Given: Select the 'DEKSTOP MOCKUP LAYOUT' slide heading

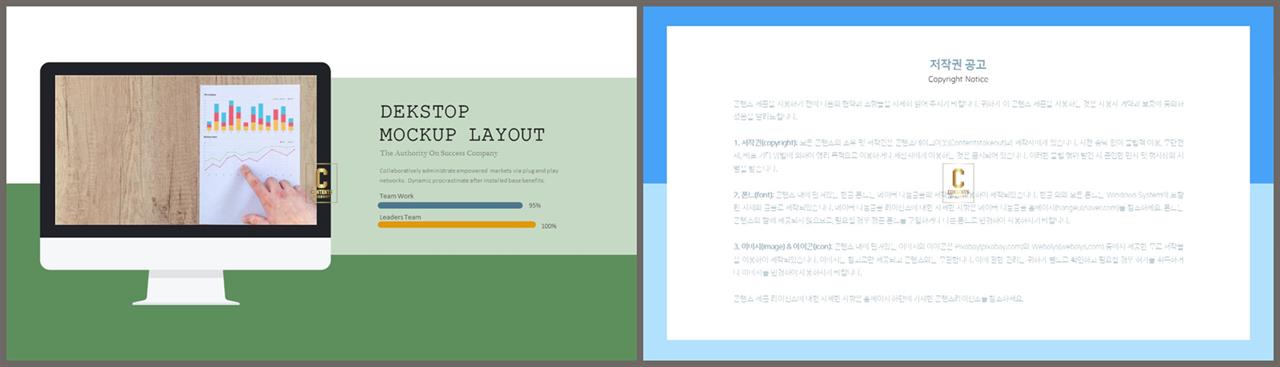Looking at the screenshot, I should pos(462,124).
